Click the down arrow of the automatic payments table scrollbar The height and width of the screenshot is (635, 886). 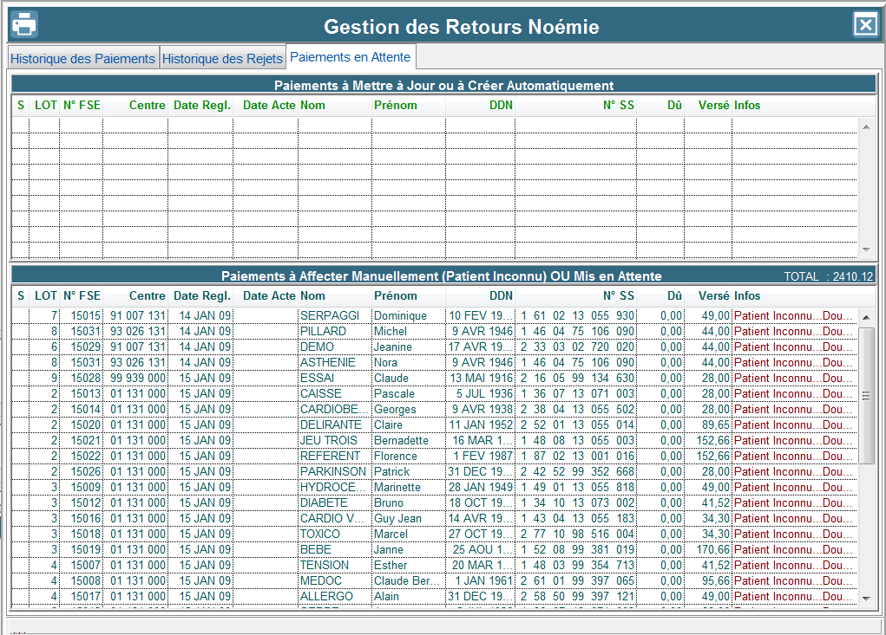866,250
